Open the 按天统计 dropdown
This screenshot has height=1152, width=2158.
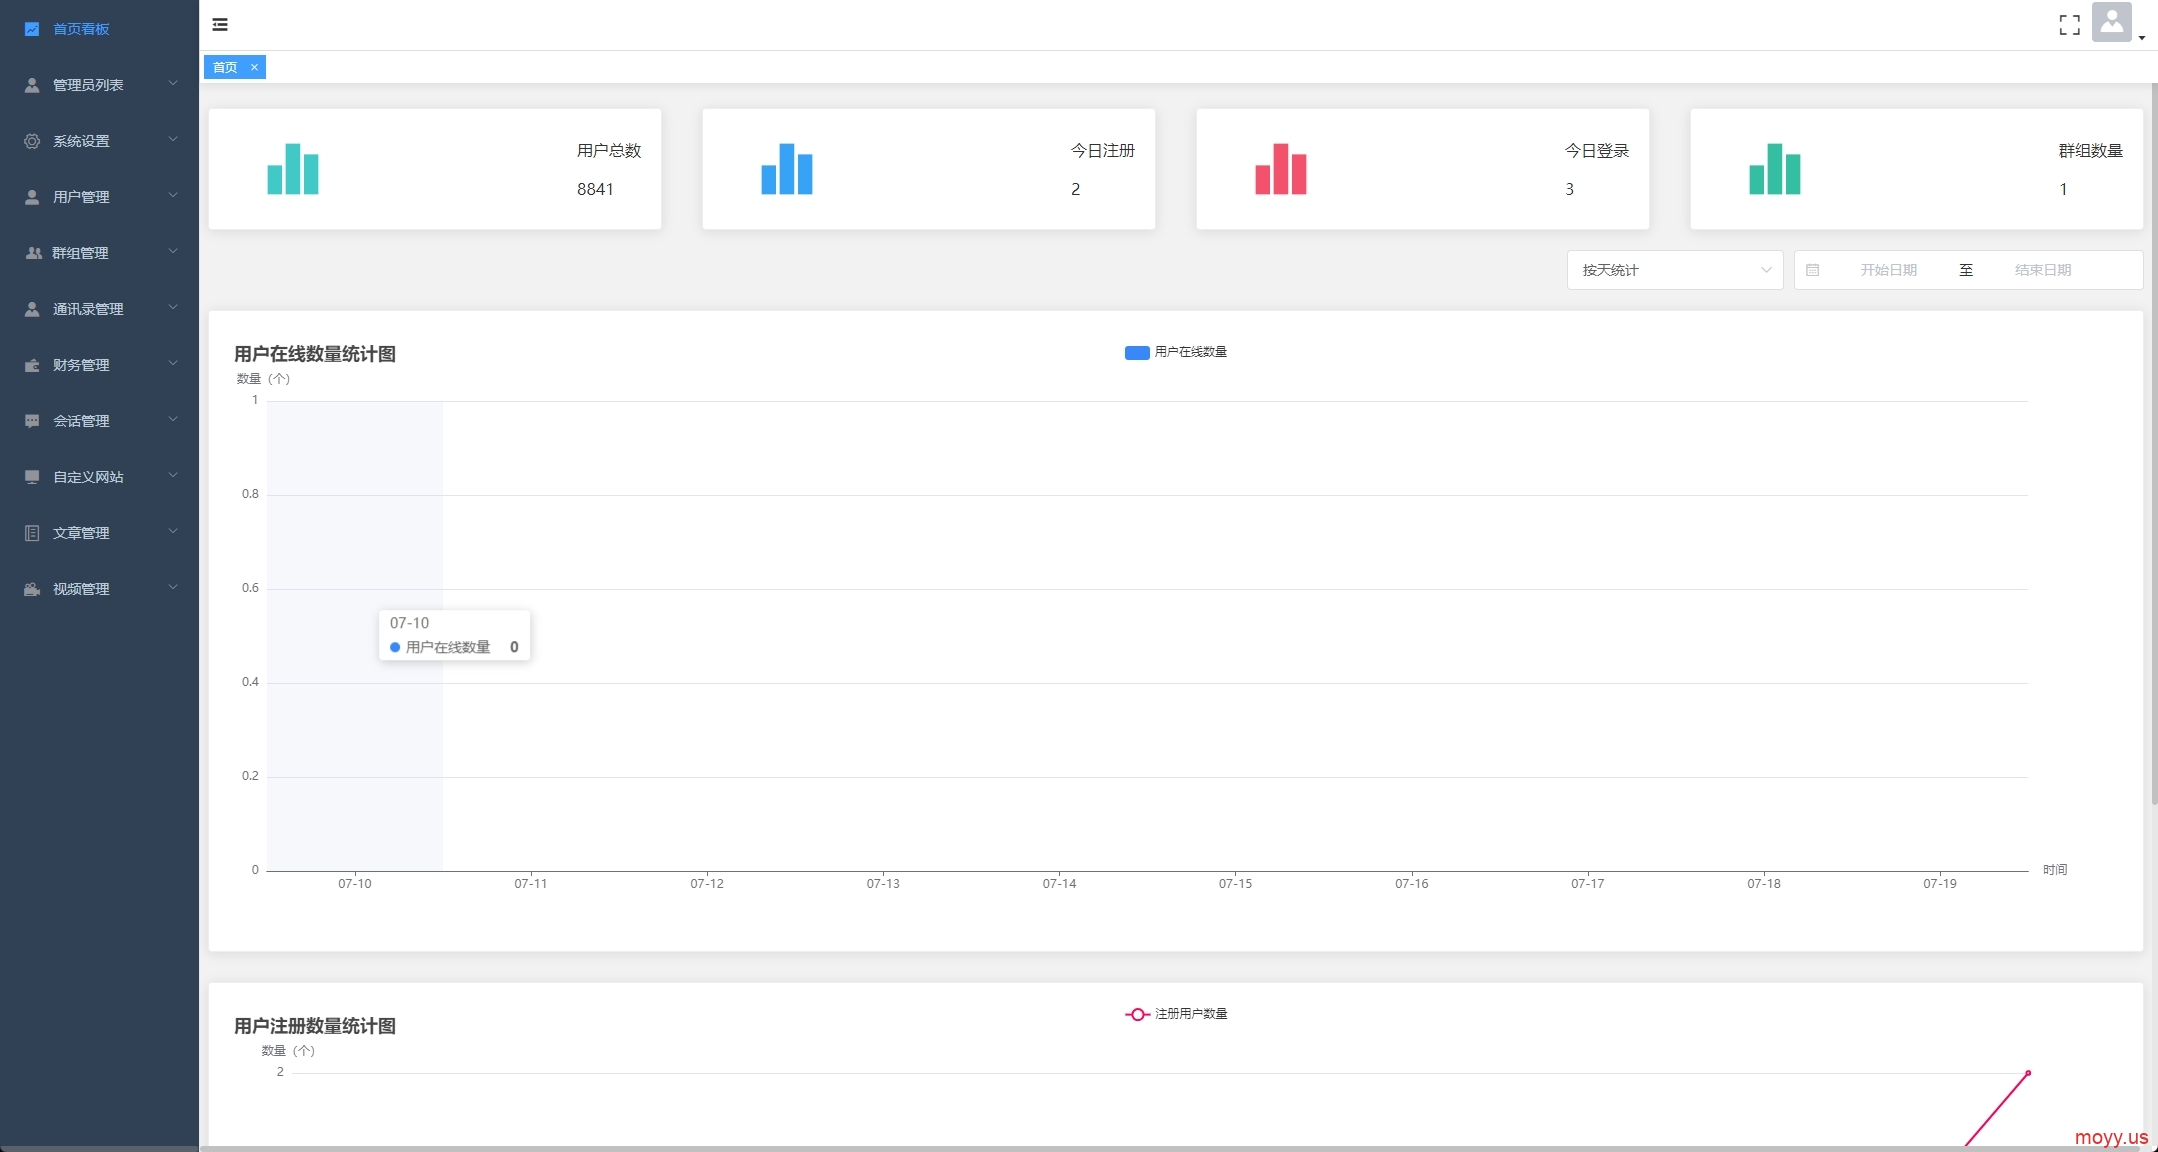coord(1675,270)
